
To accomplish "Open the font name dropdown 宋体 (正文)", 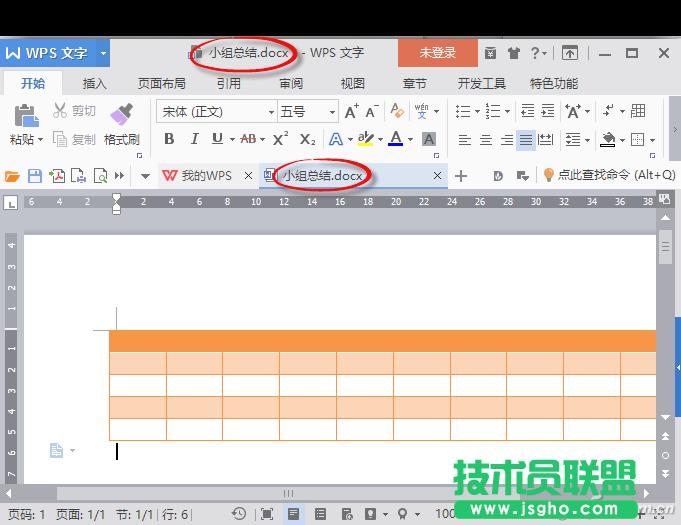I will tap(216, 111).
